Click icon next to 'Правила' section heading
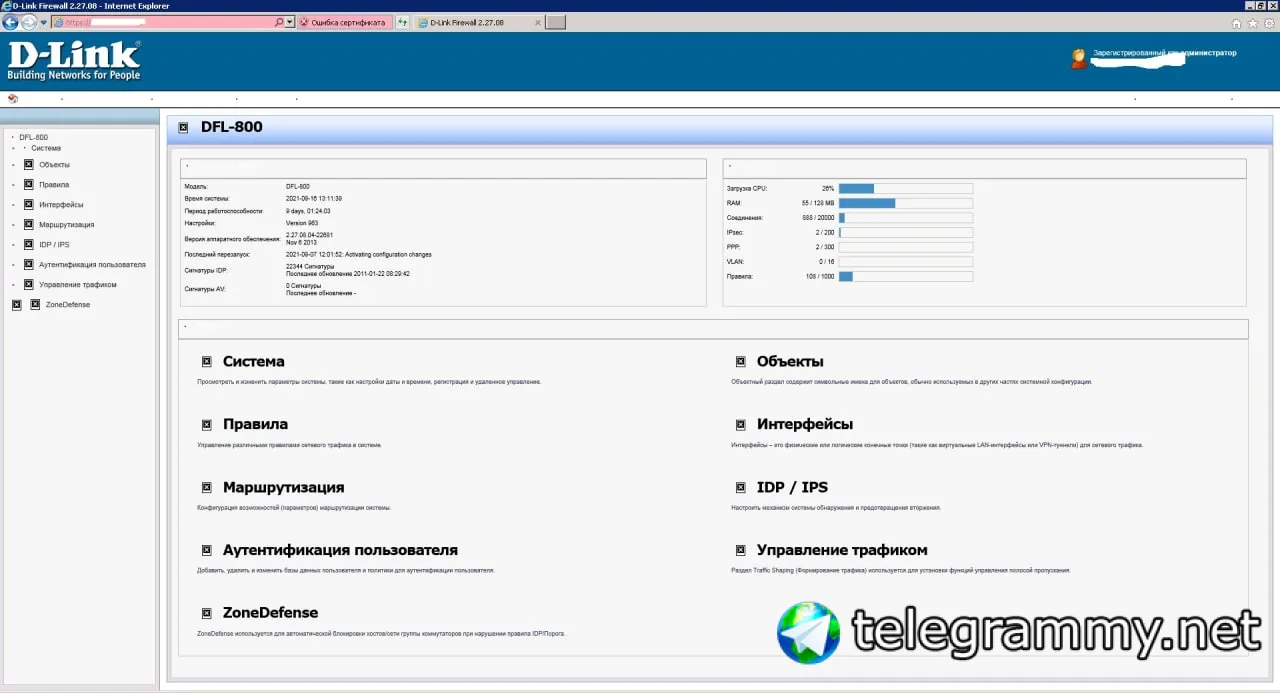The width and height of the screenshot is (1280, 693). tap(207, 425)
